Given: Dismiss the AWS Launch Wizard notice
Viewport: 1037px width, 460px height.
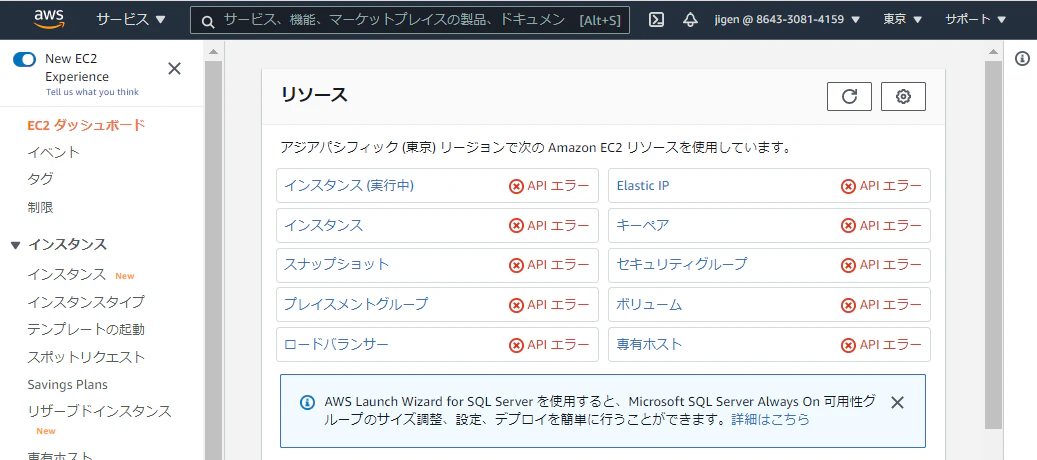Looking at the screenshot, I should click(897, 402).
